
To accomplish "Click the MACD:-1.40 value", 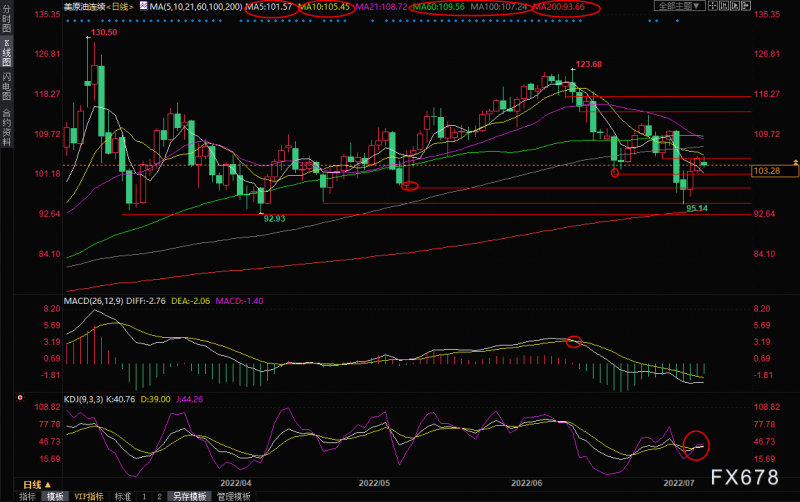I will (239, 301).
